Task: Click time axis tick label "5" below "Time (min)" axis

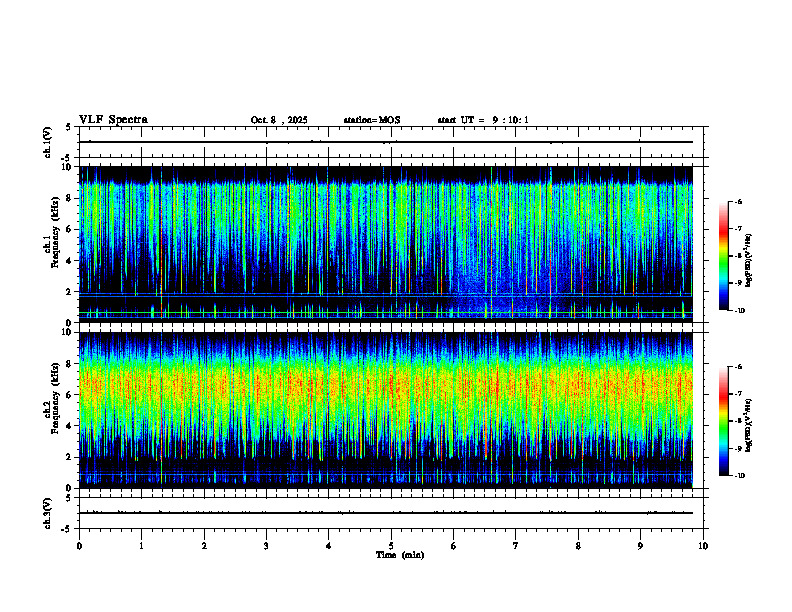Action: coord(391,546)
